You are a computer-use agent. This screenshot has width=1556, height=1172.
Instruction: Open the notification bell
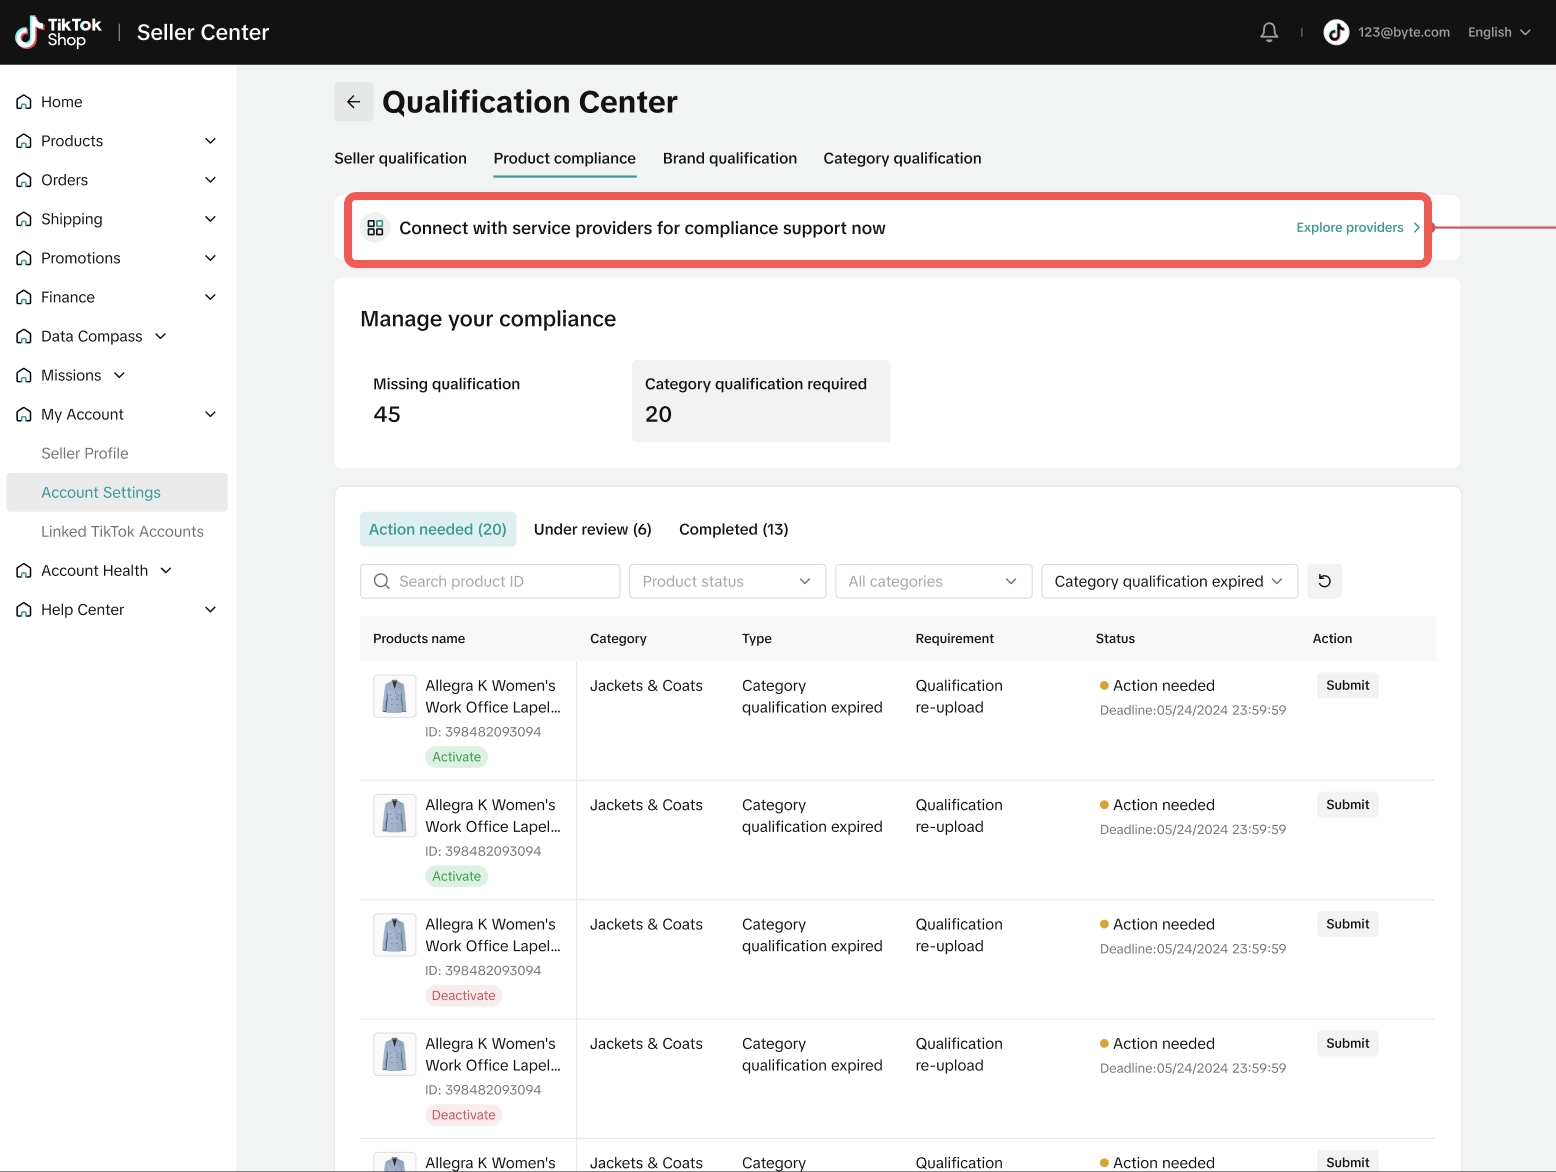1269,32
